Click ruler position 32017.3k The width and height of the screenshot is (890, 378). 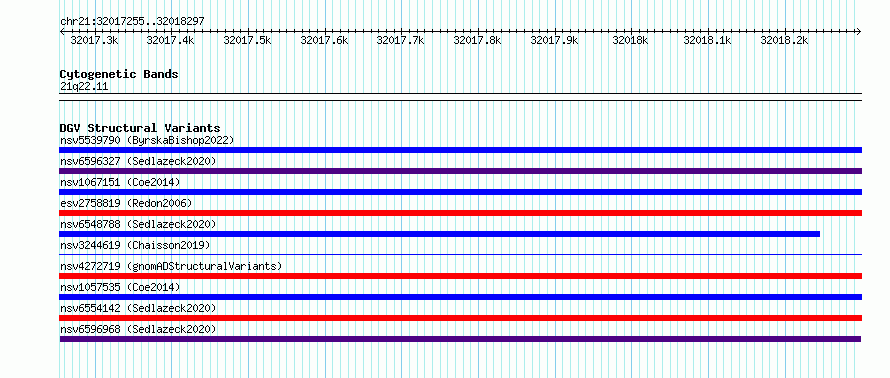tap(94, 40)
